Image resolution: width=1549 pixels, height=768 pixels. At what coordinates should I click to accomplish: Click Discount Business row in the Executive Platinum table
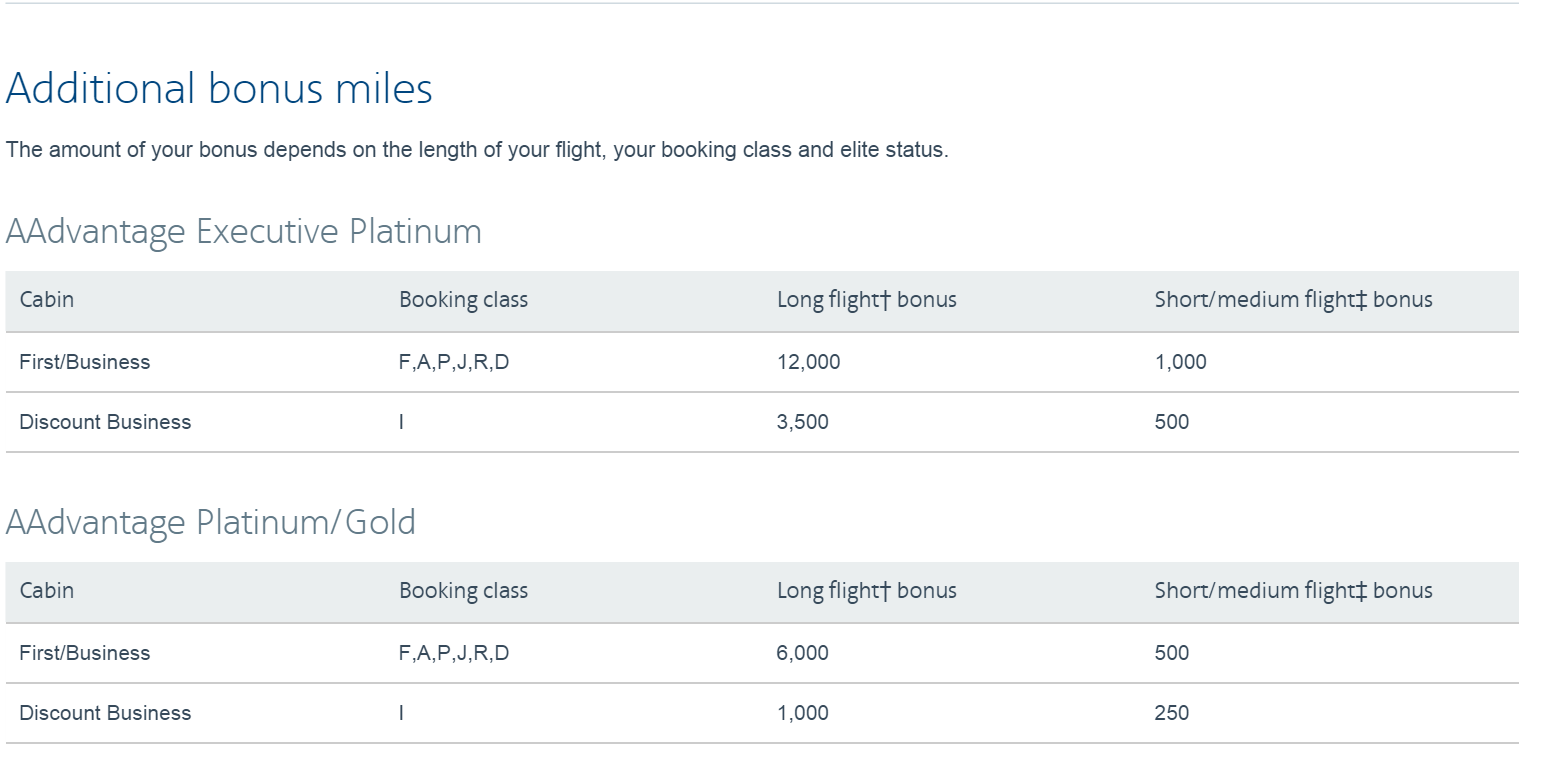point(105,422)
